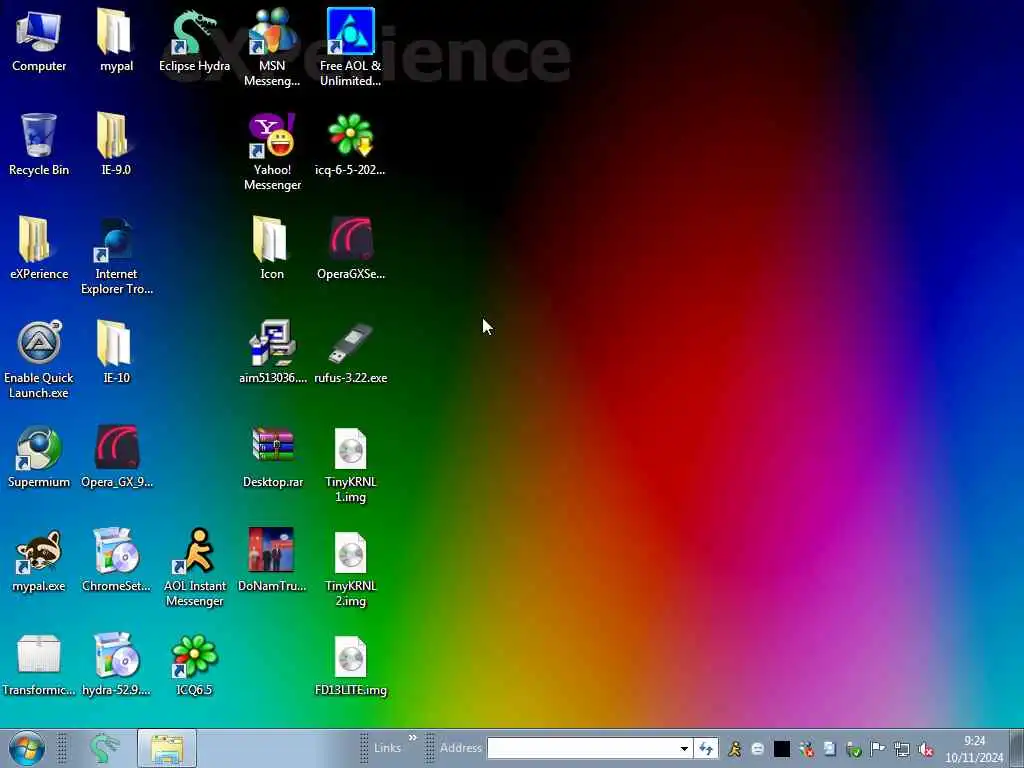Image resolution: width=1024 pixels, height=768 pixels.
Task: Click the Windows Explorer taskbar button
Action: pos(167,748)
